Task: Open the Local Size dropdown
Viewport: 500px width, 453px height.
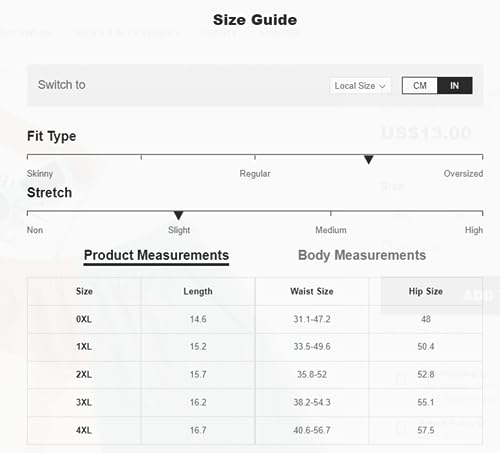Action: coord(360,86)
